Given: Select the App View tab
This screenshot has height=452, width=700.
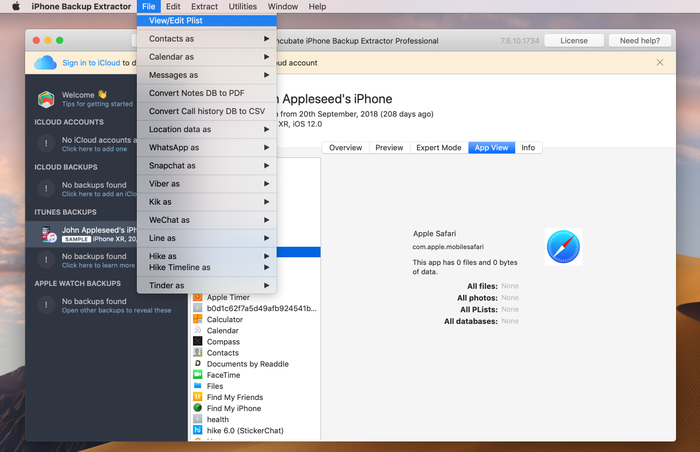Looking at the screenshot, I should [x=492, y=147].
